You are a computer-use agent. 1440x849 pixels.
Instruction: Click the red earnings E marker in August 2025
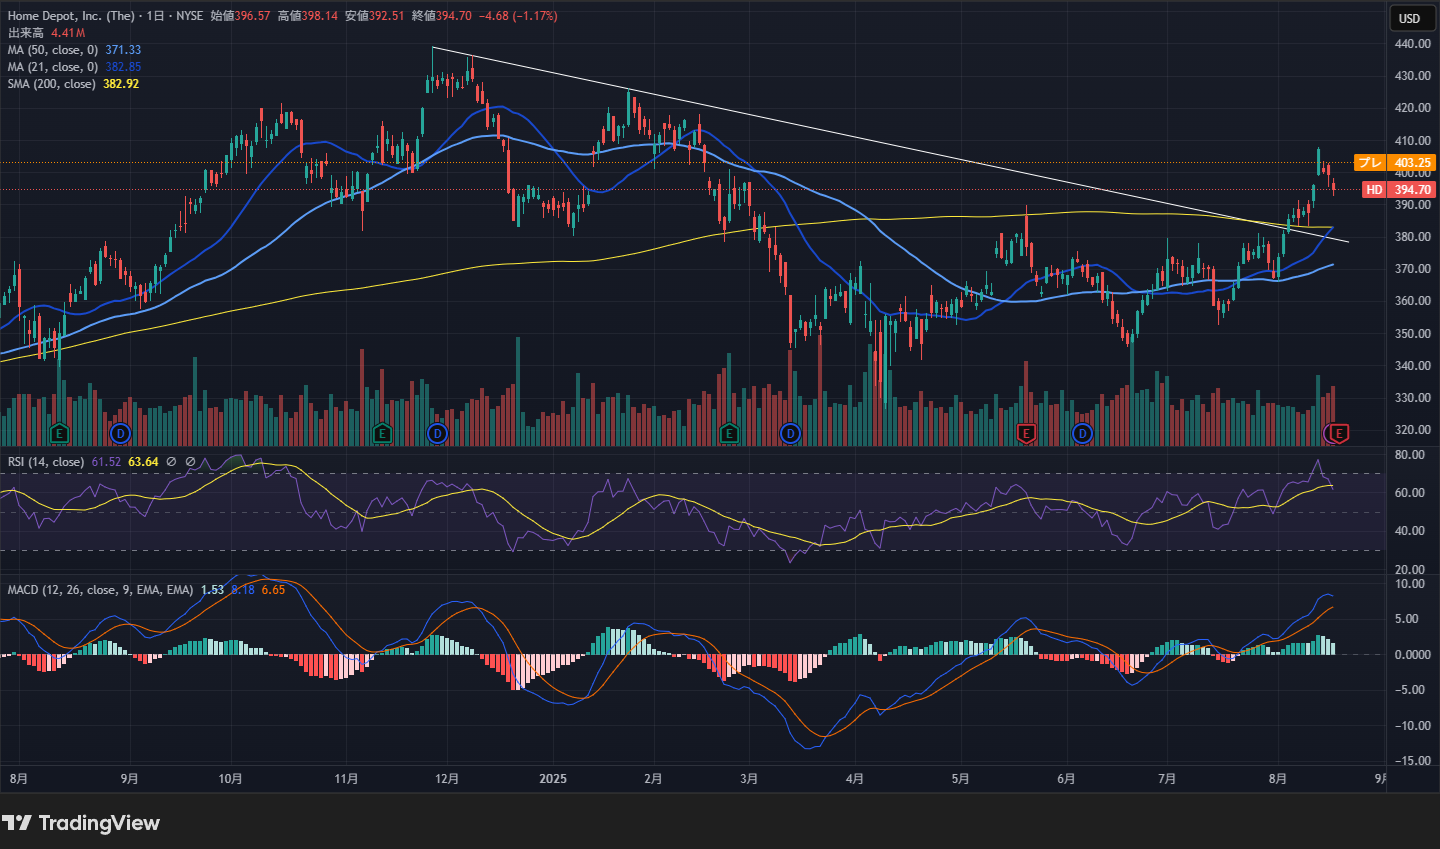coord(1340,433)
